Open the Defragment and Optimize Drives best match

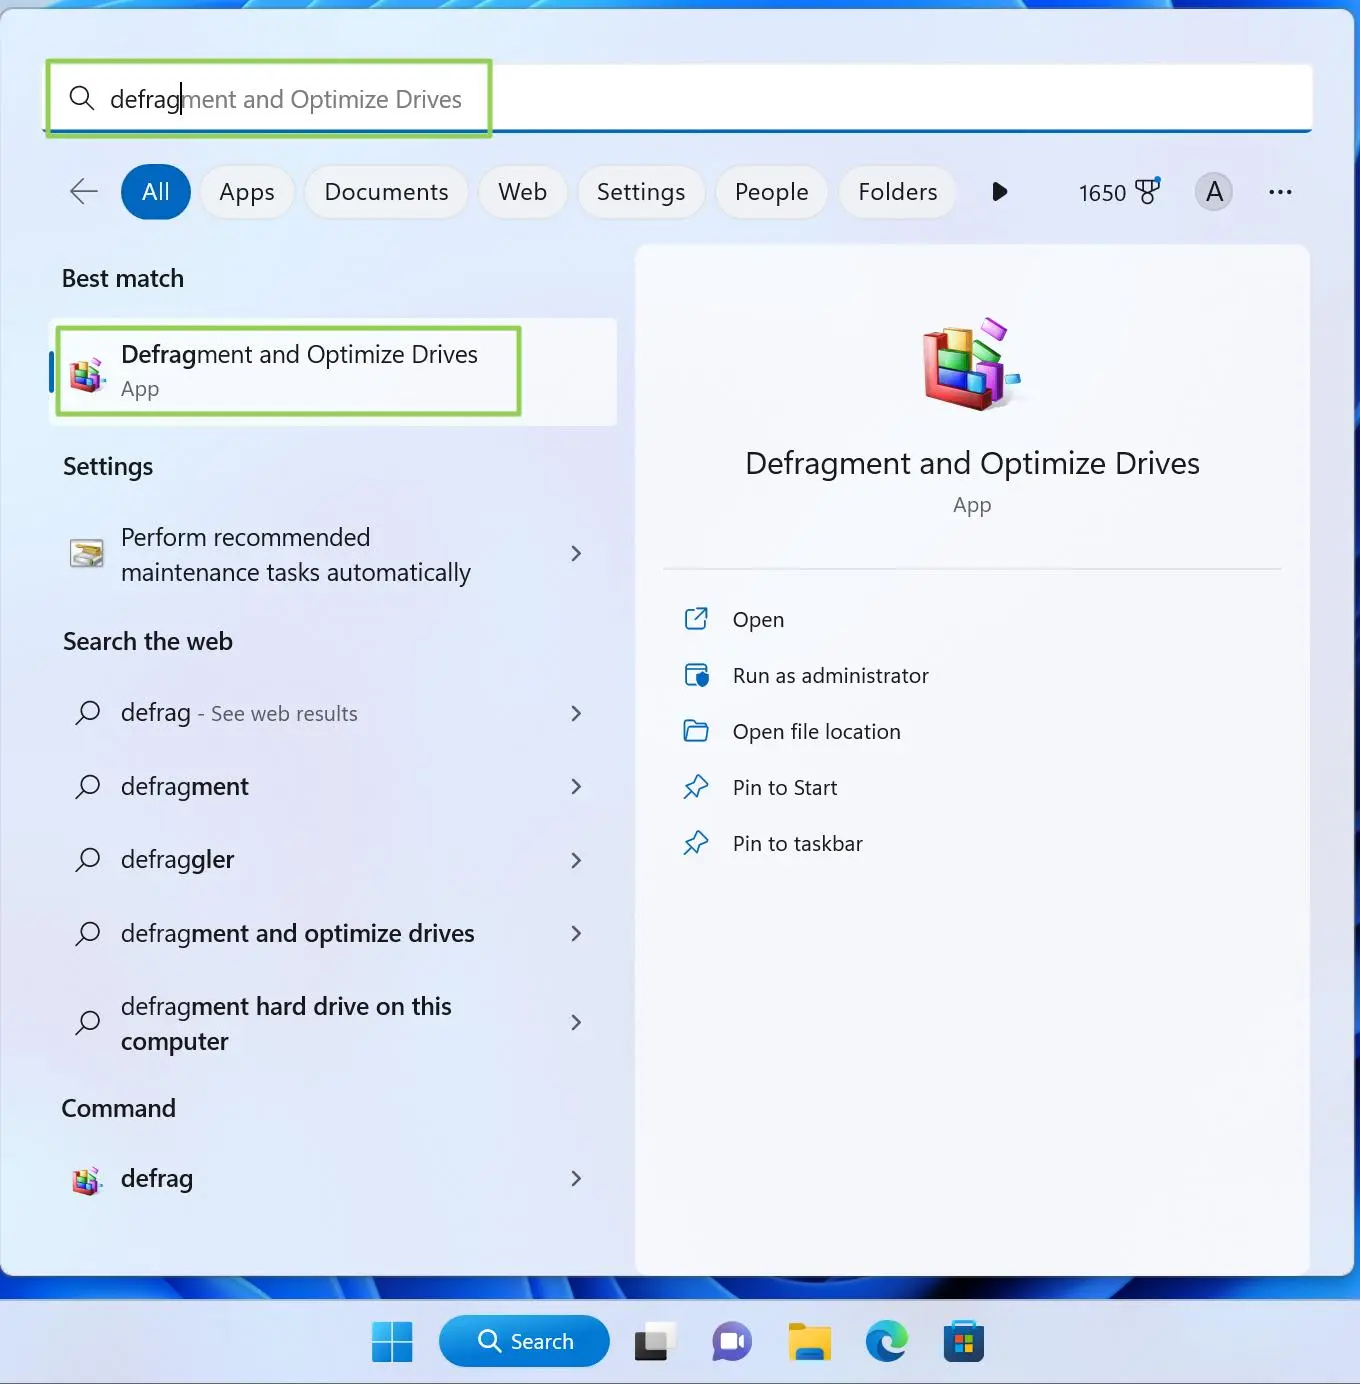point(333,371)
